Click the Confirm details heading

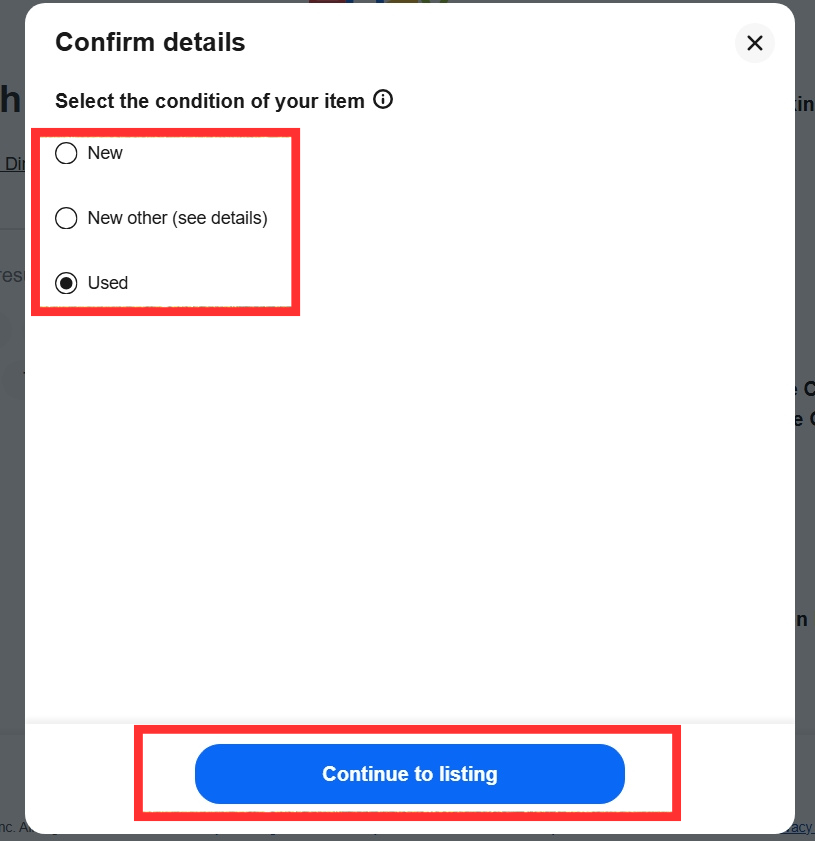click(x=150, y=43)
